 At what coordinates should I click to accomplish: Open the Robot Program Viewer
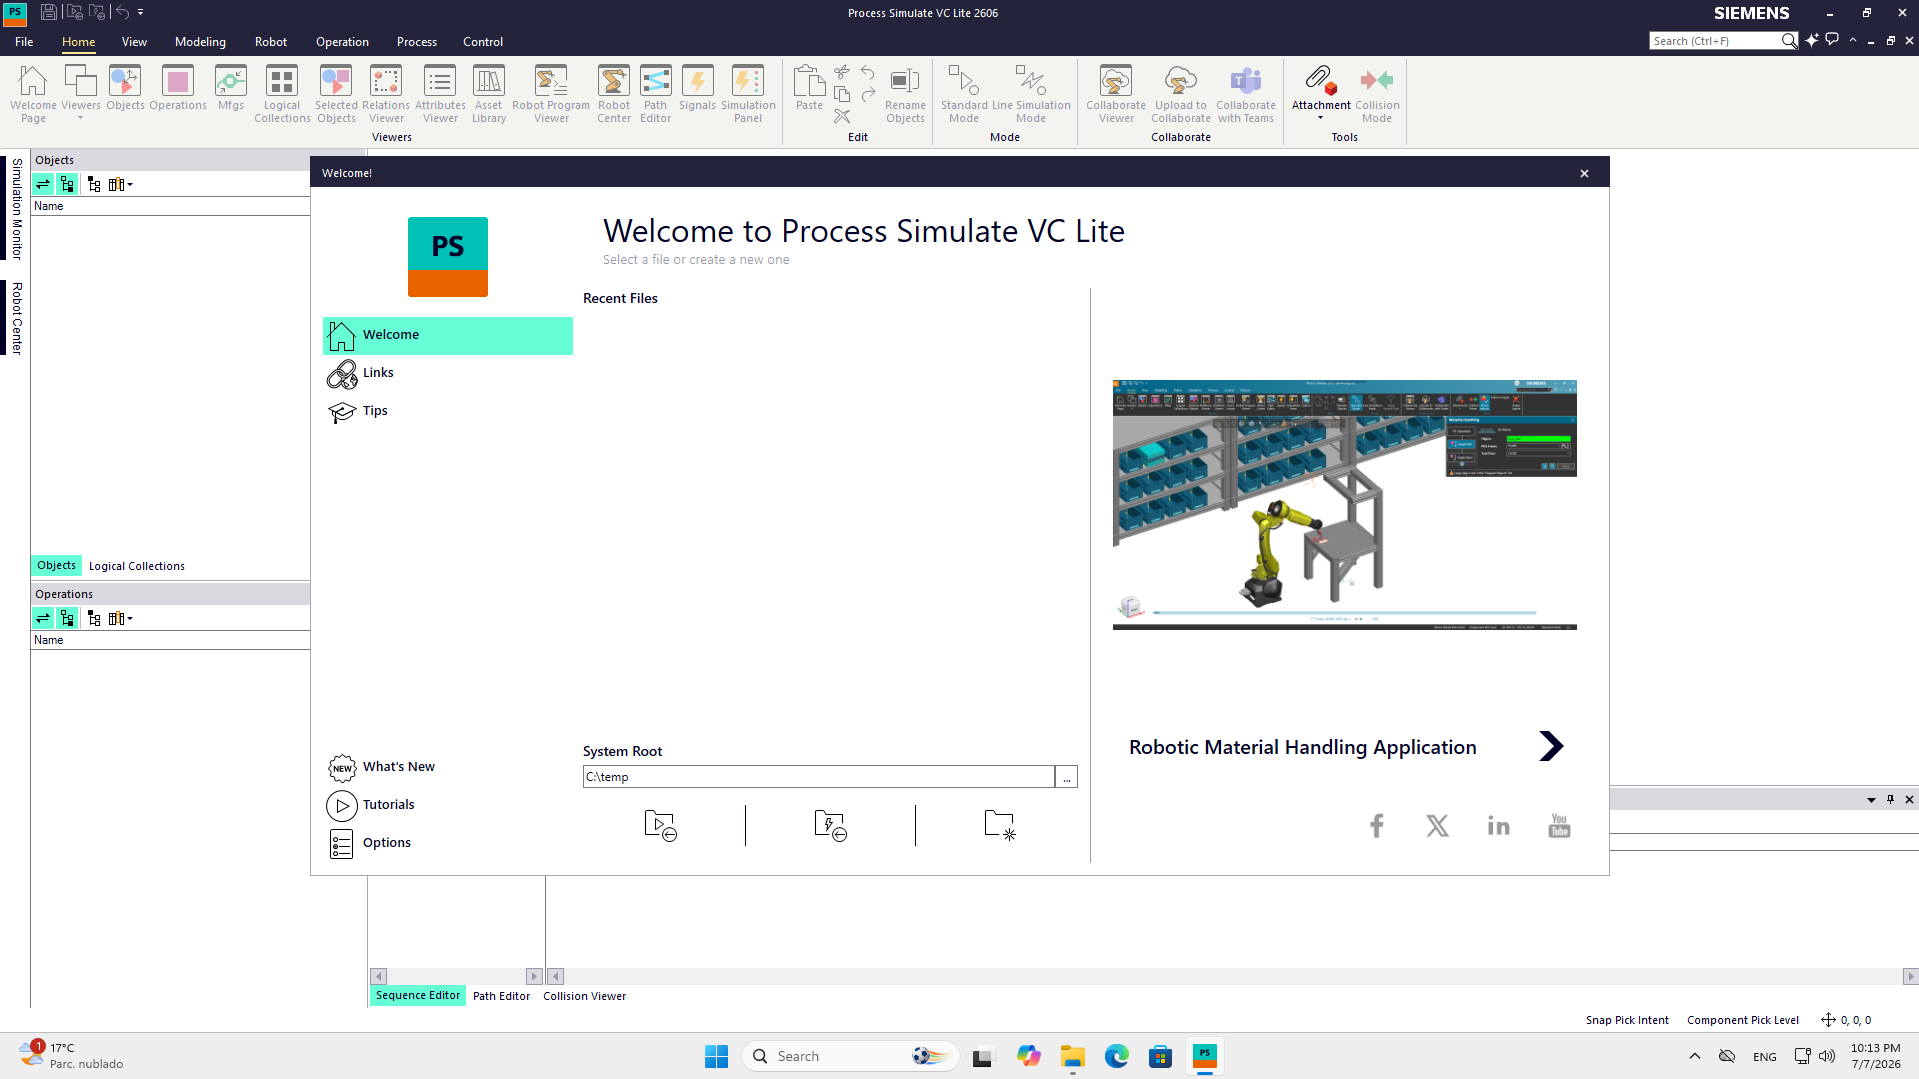pyautogui.click(x=551, y=94)
